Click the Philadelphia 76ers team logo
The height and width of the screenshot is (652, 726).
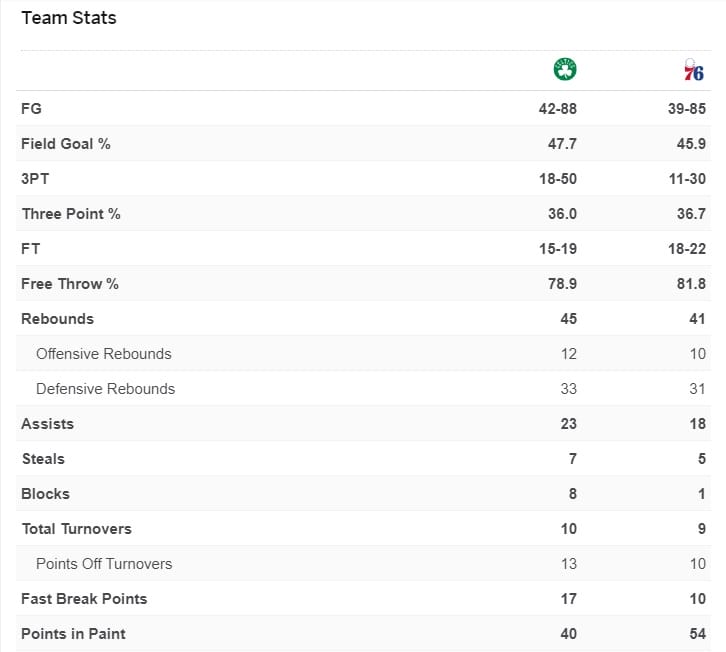pyautogui.click(x=694, y=70)
